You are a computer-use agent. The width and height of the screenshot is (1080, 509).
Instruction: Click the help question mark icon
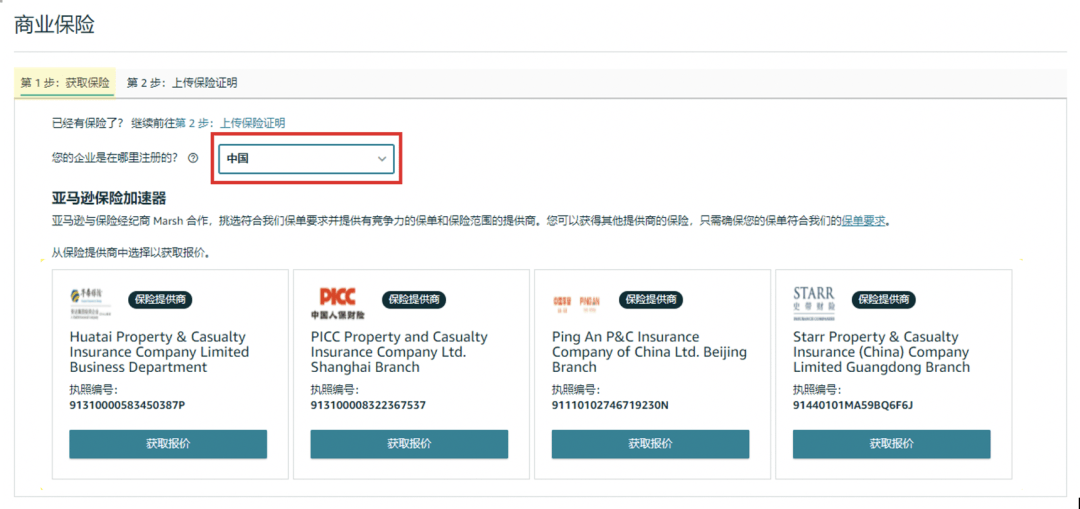click(x=193, y=158)
